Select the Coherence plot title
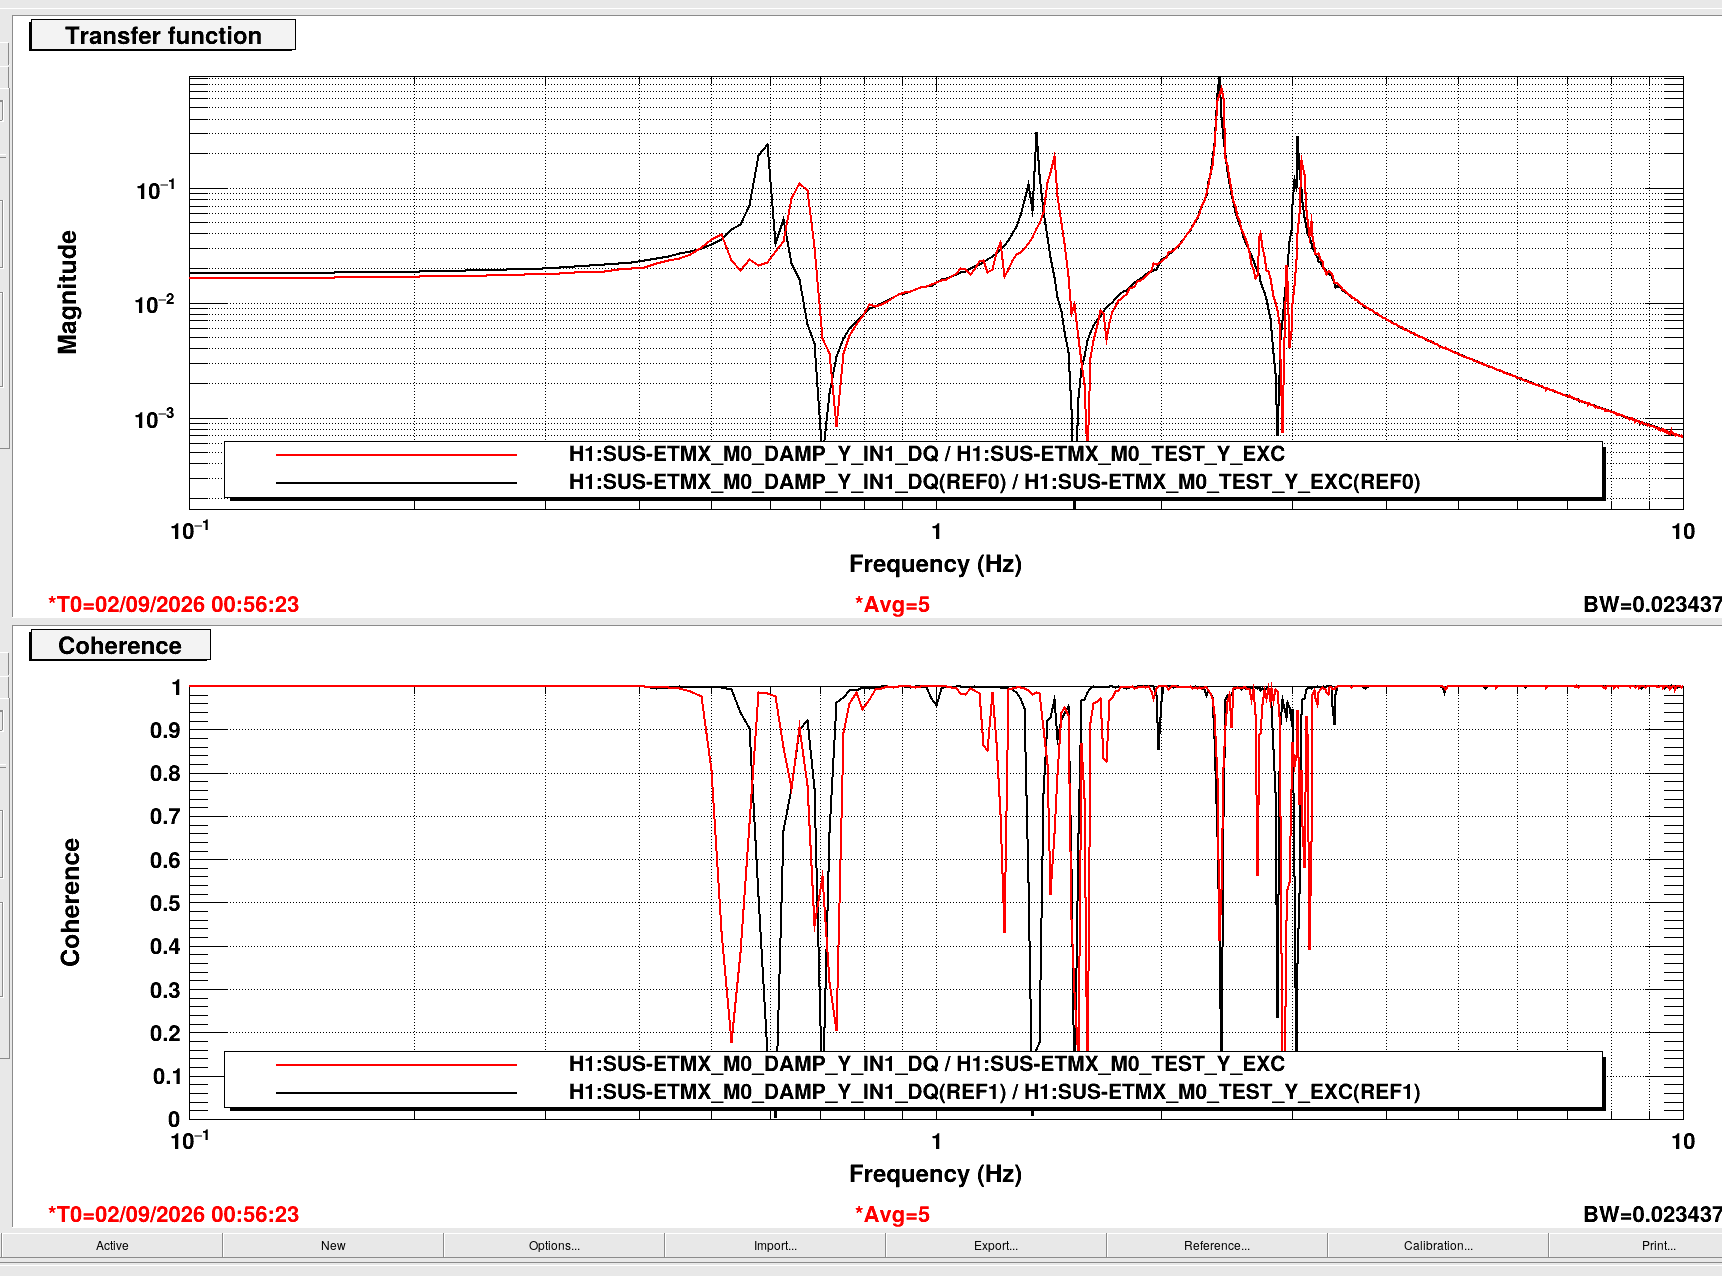The width and height of the screenshot is (1722, 1276). (120, 645)
